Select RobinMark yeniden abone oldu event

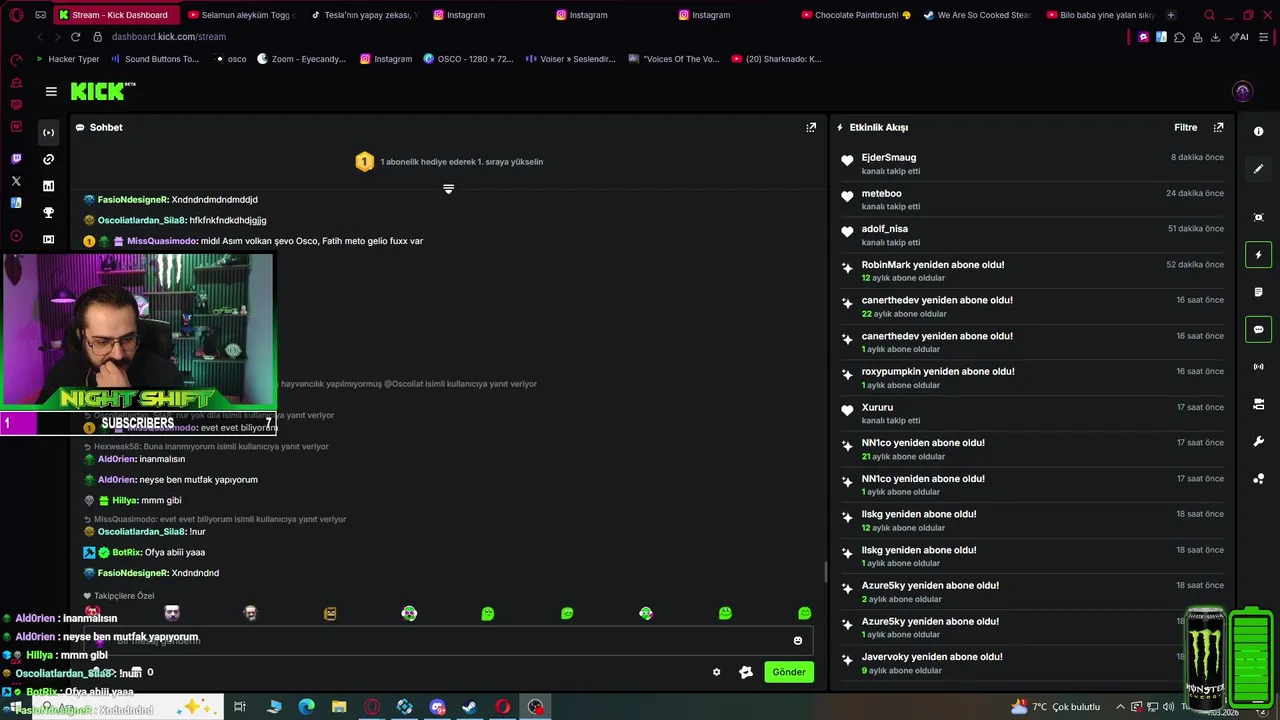point(1032,271)
